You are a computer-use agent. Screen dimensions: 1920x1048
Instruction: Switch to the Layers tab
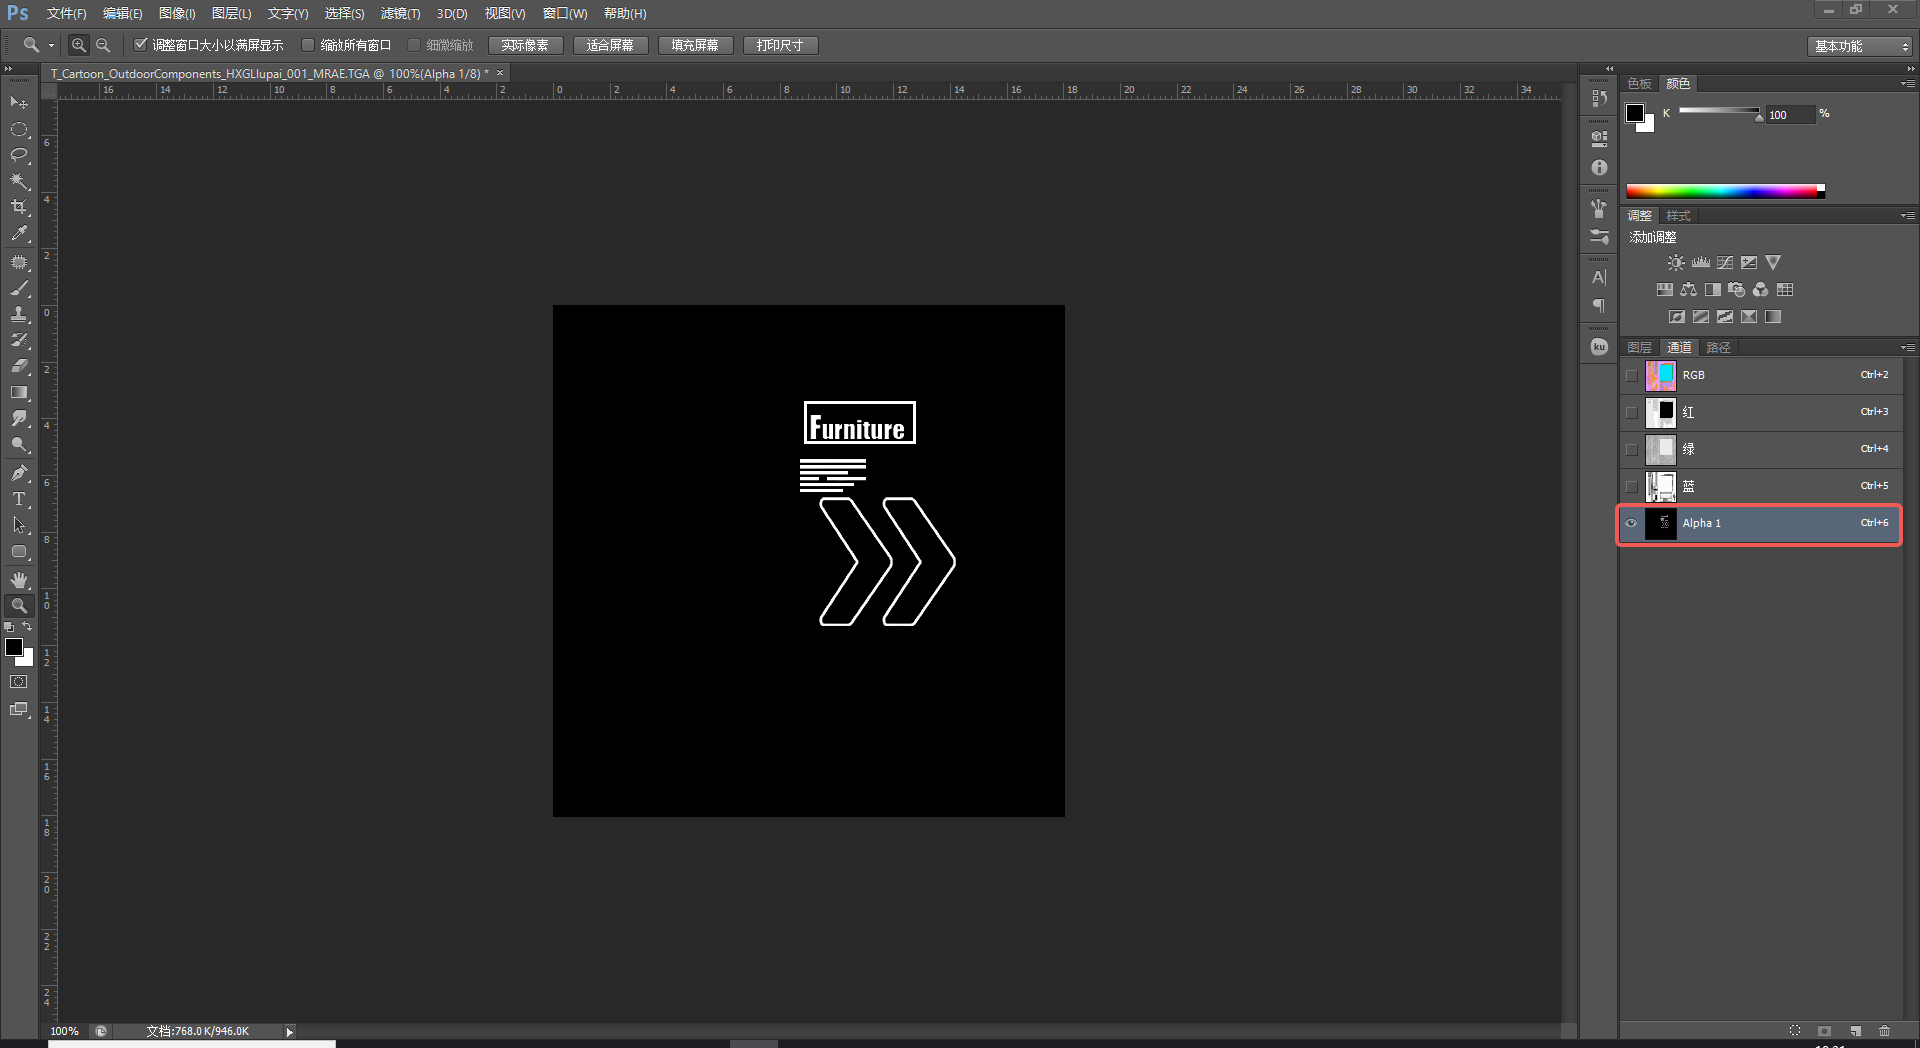[x=1639, y=348]
